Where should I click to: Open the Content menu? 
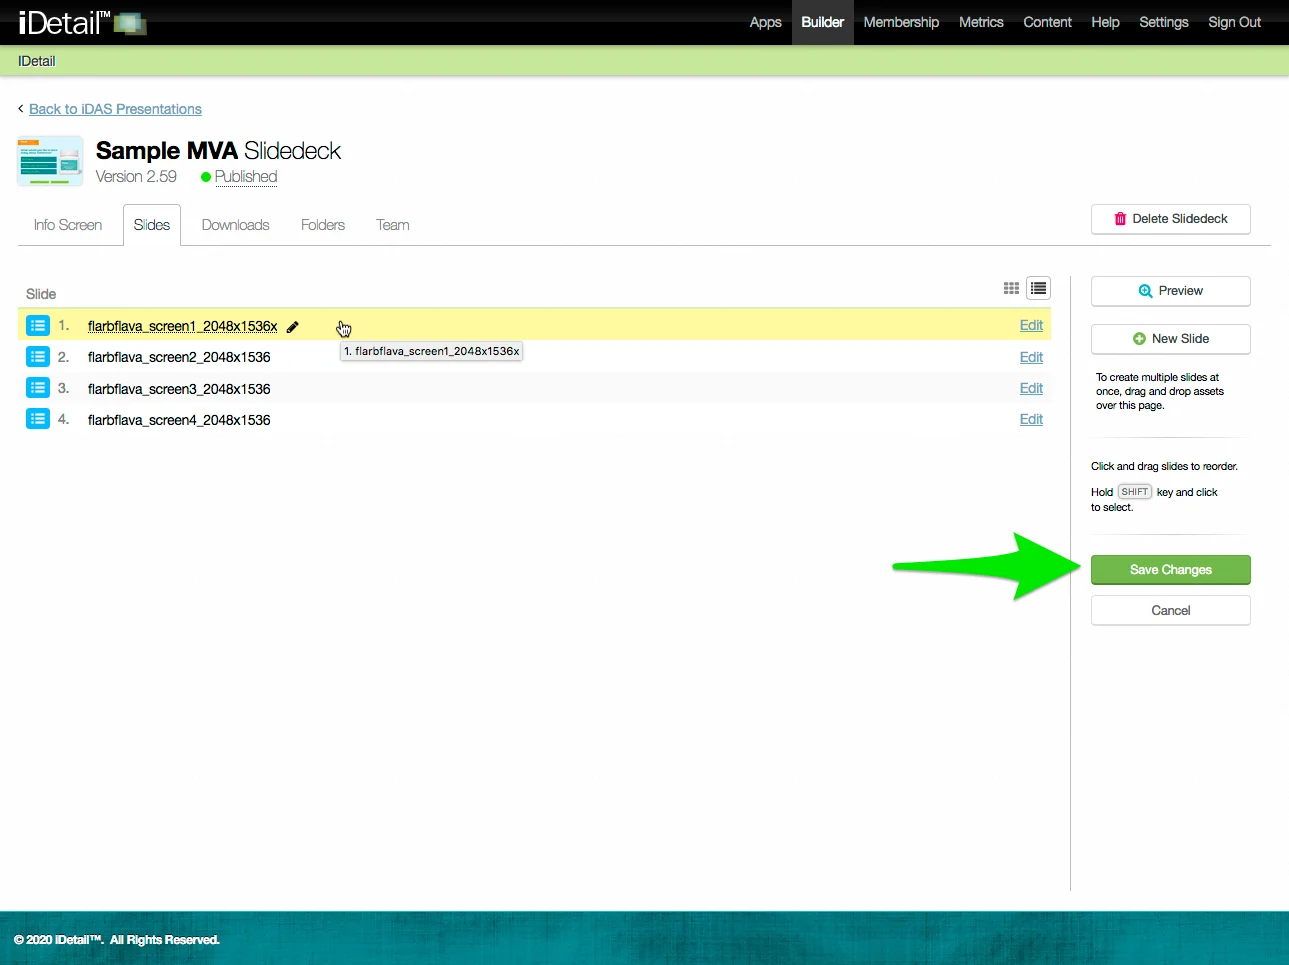click(x=1047, y=22)
